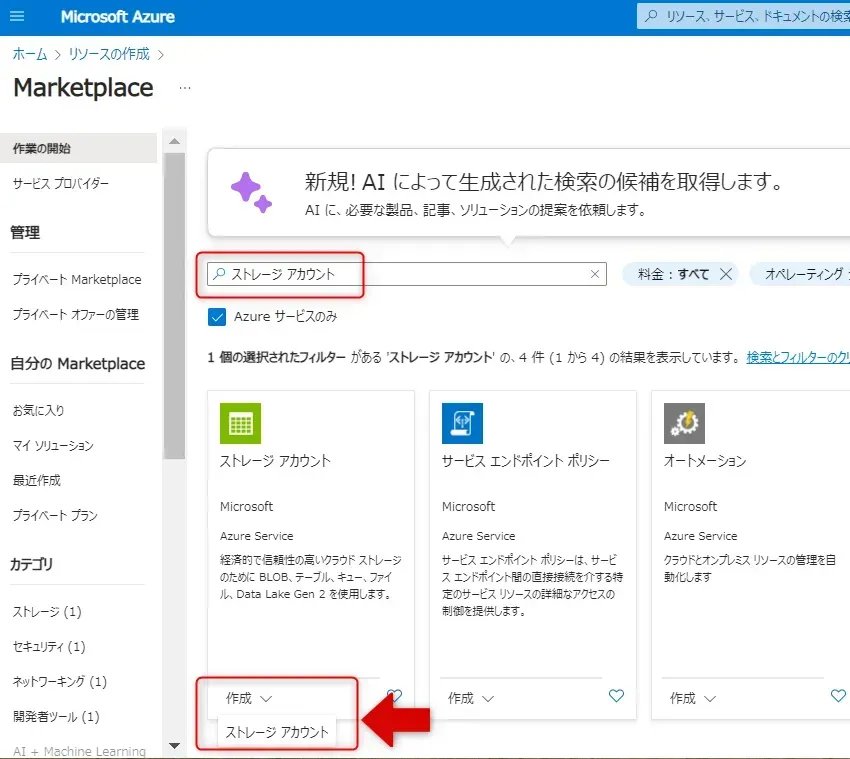Screen dimensions: 850x759
Task: Click the Automation gear icon
Action: pyautogui.click(x=684, y=423)
